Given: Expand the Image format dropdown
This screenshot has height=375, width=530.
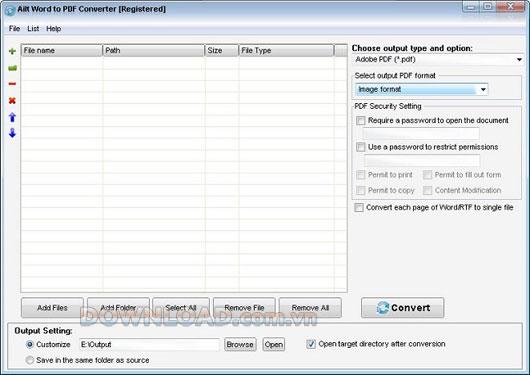Looking at the screenshot, I should click(x=421, y=89).
